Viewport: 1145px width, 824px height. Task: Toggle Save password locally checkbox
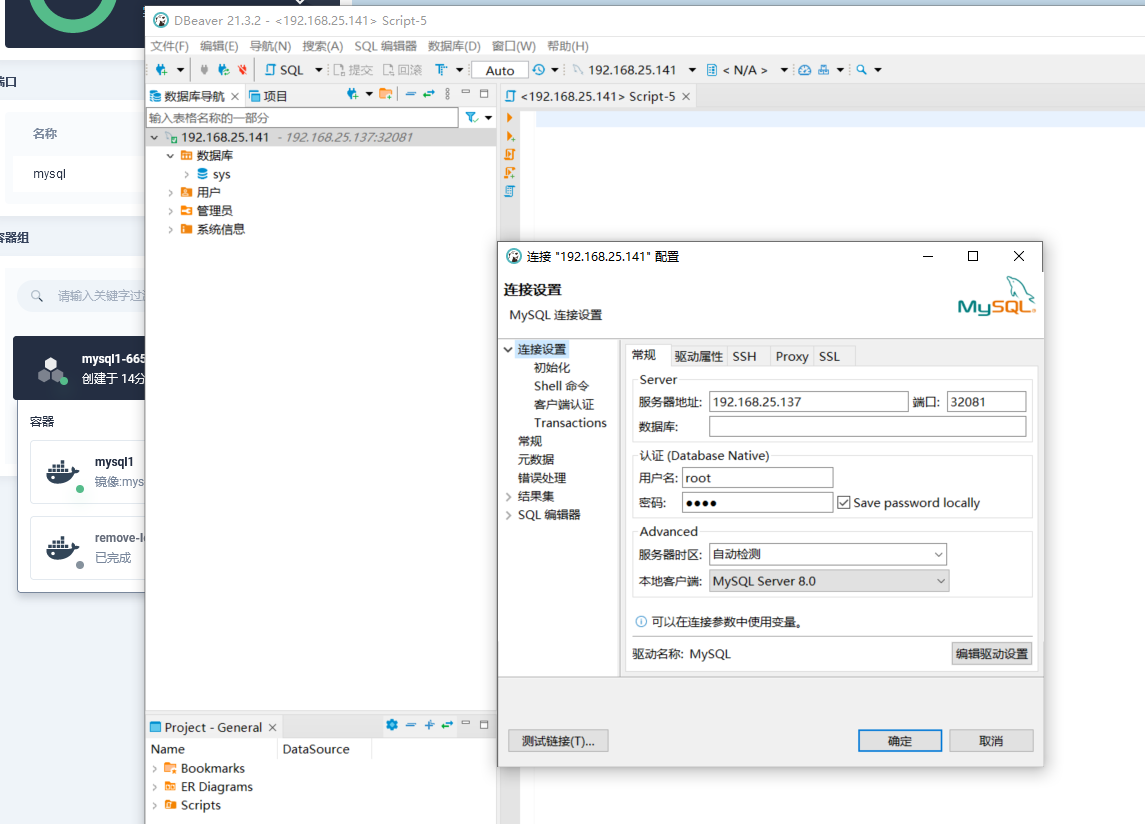coord(843,503)
